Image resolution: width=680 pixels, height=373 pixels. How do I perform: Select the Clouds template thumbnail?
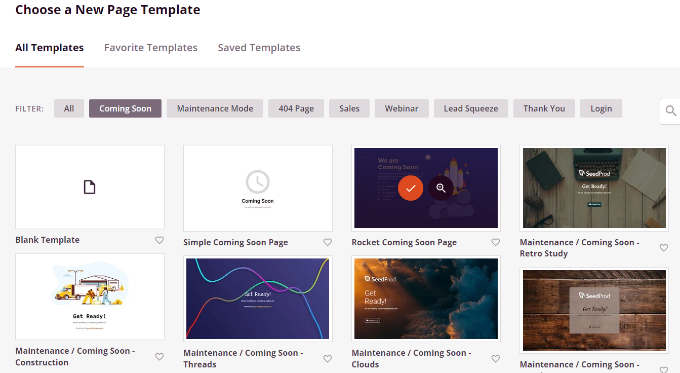coord(426,299)
